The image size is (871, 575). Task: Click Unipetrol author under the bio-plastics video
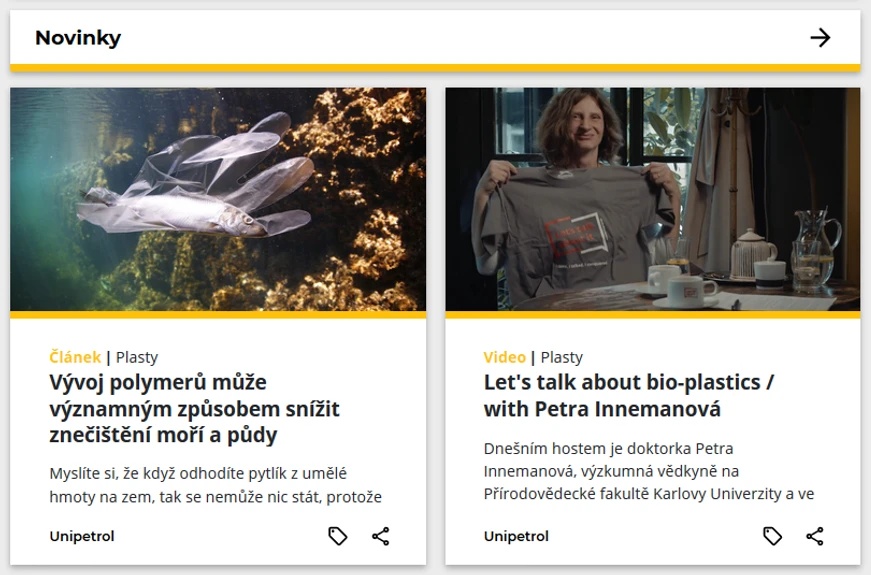tap(516, 536)
